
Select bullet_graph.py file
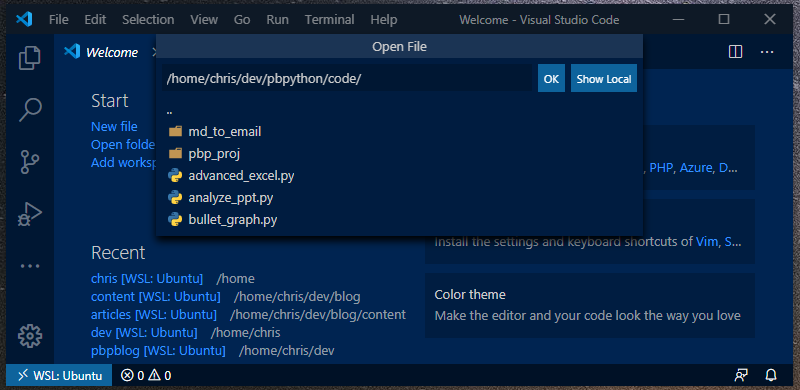click(399, 220)
